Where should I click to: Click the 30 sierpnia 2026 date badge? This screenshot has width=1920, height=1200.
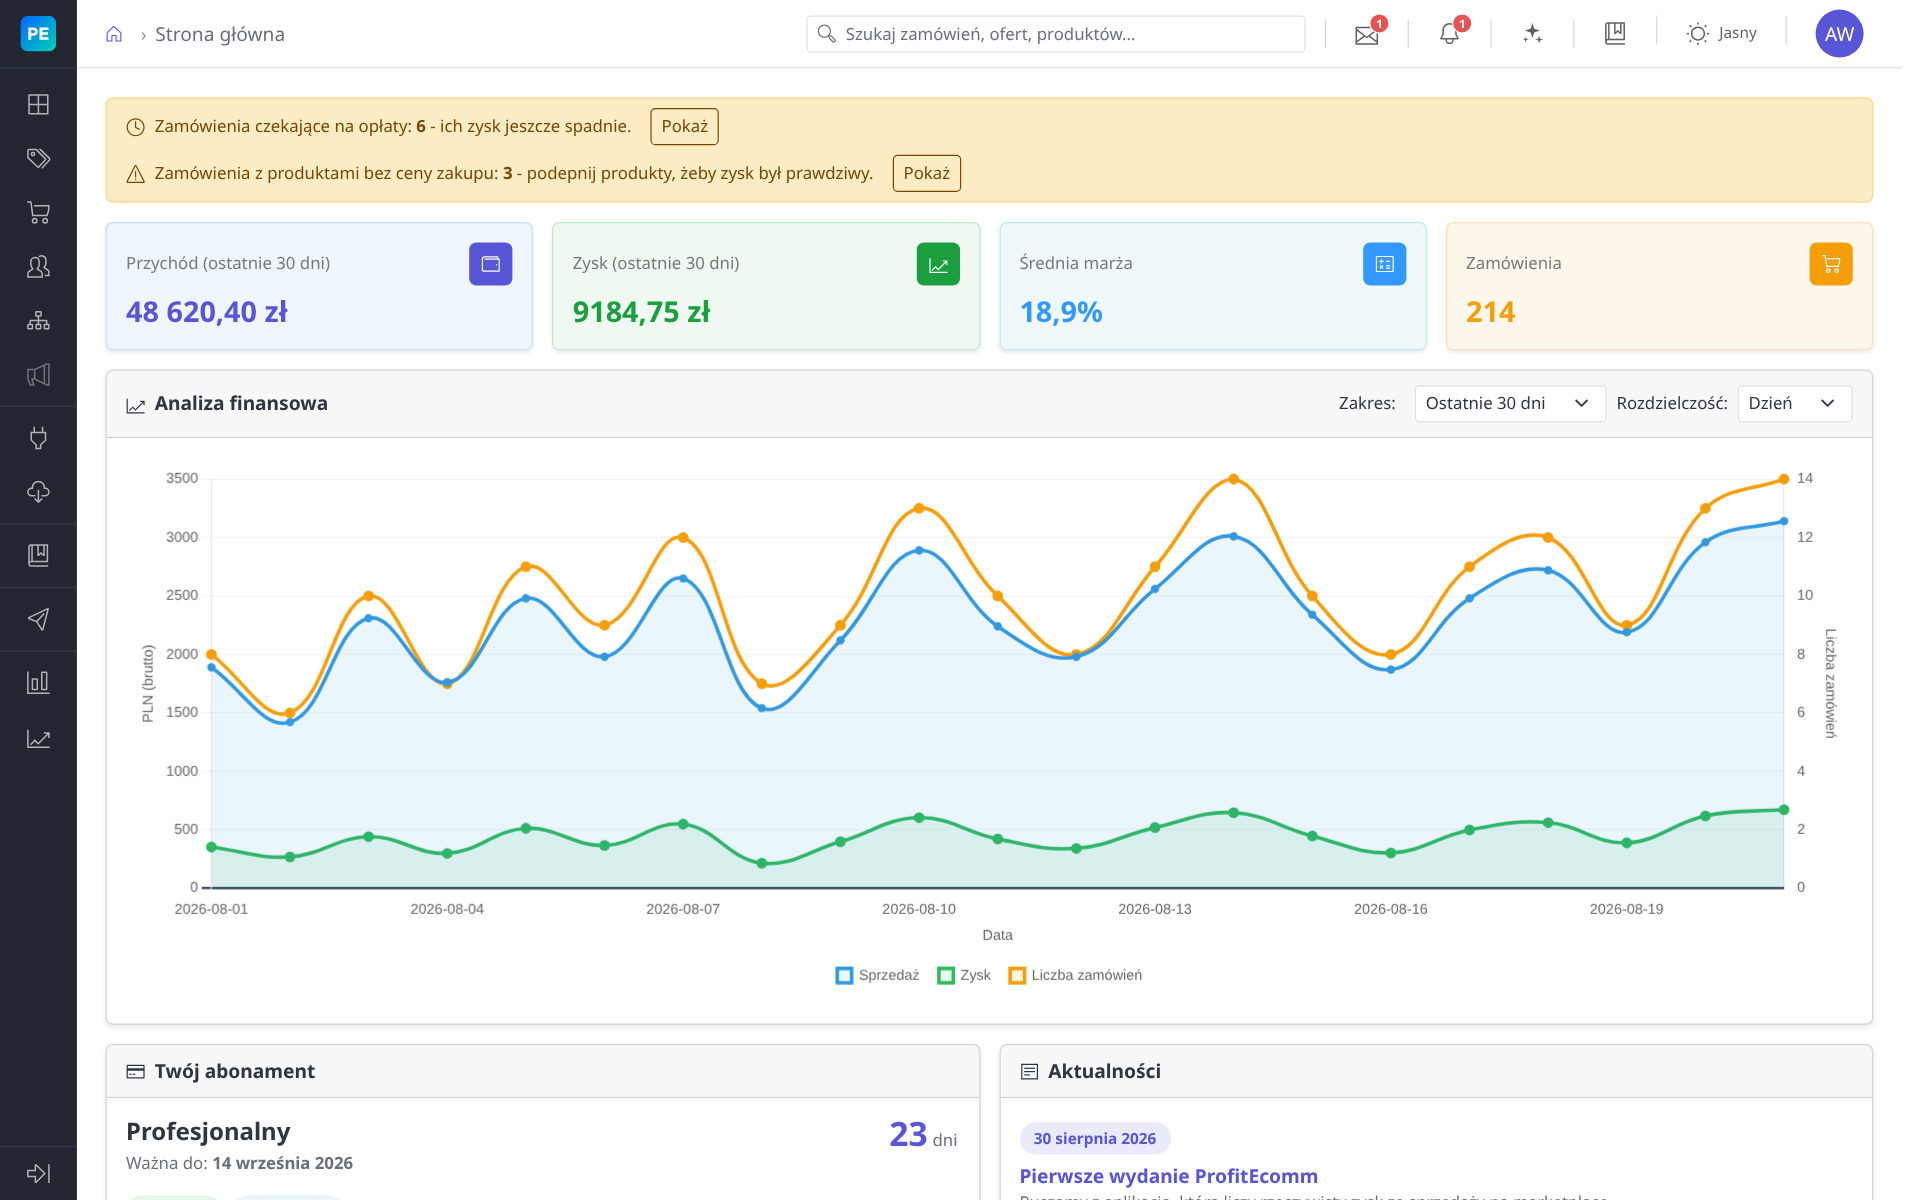[x=1095, y=1138]
